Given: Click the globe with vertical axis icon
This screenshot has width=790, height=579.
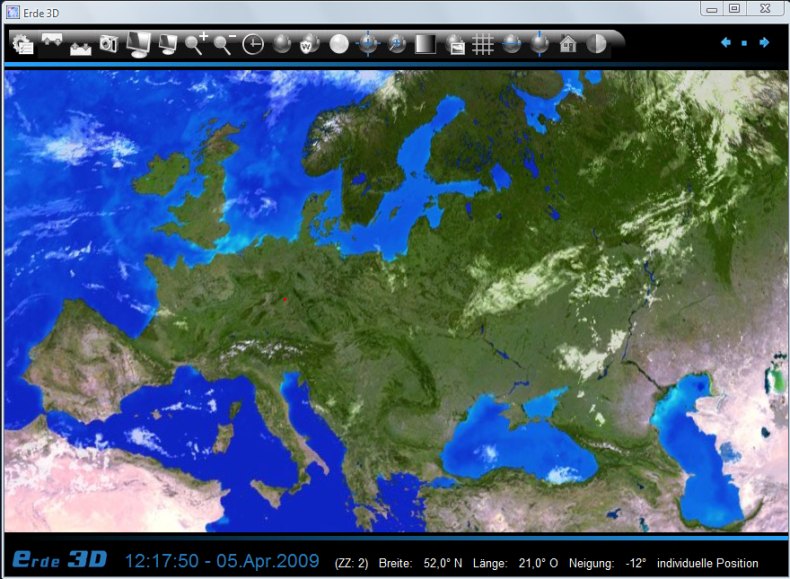Looking at the screenshot, I should pos(540,44).
